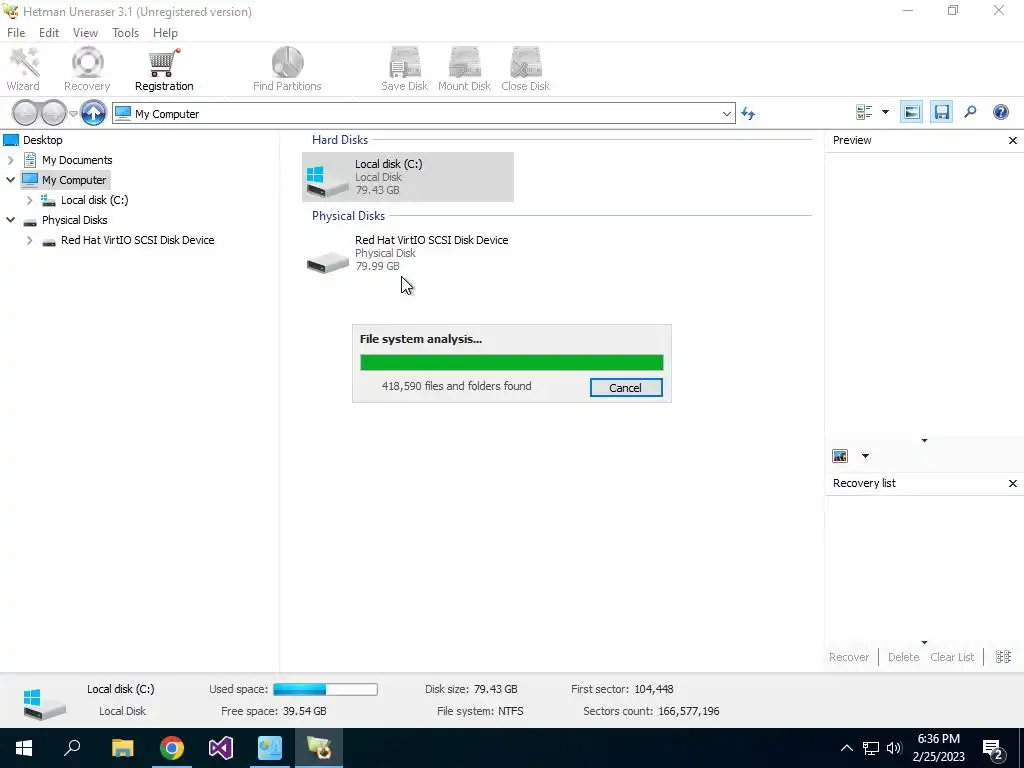This screenshot has width=1024, height=768.
Task: Open the File menu
Action: pos(16,33)
